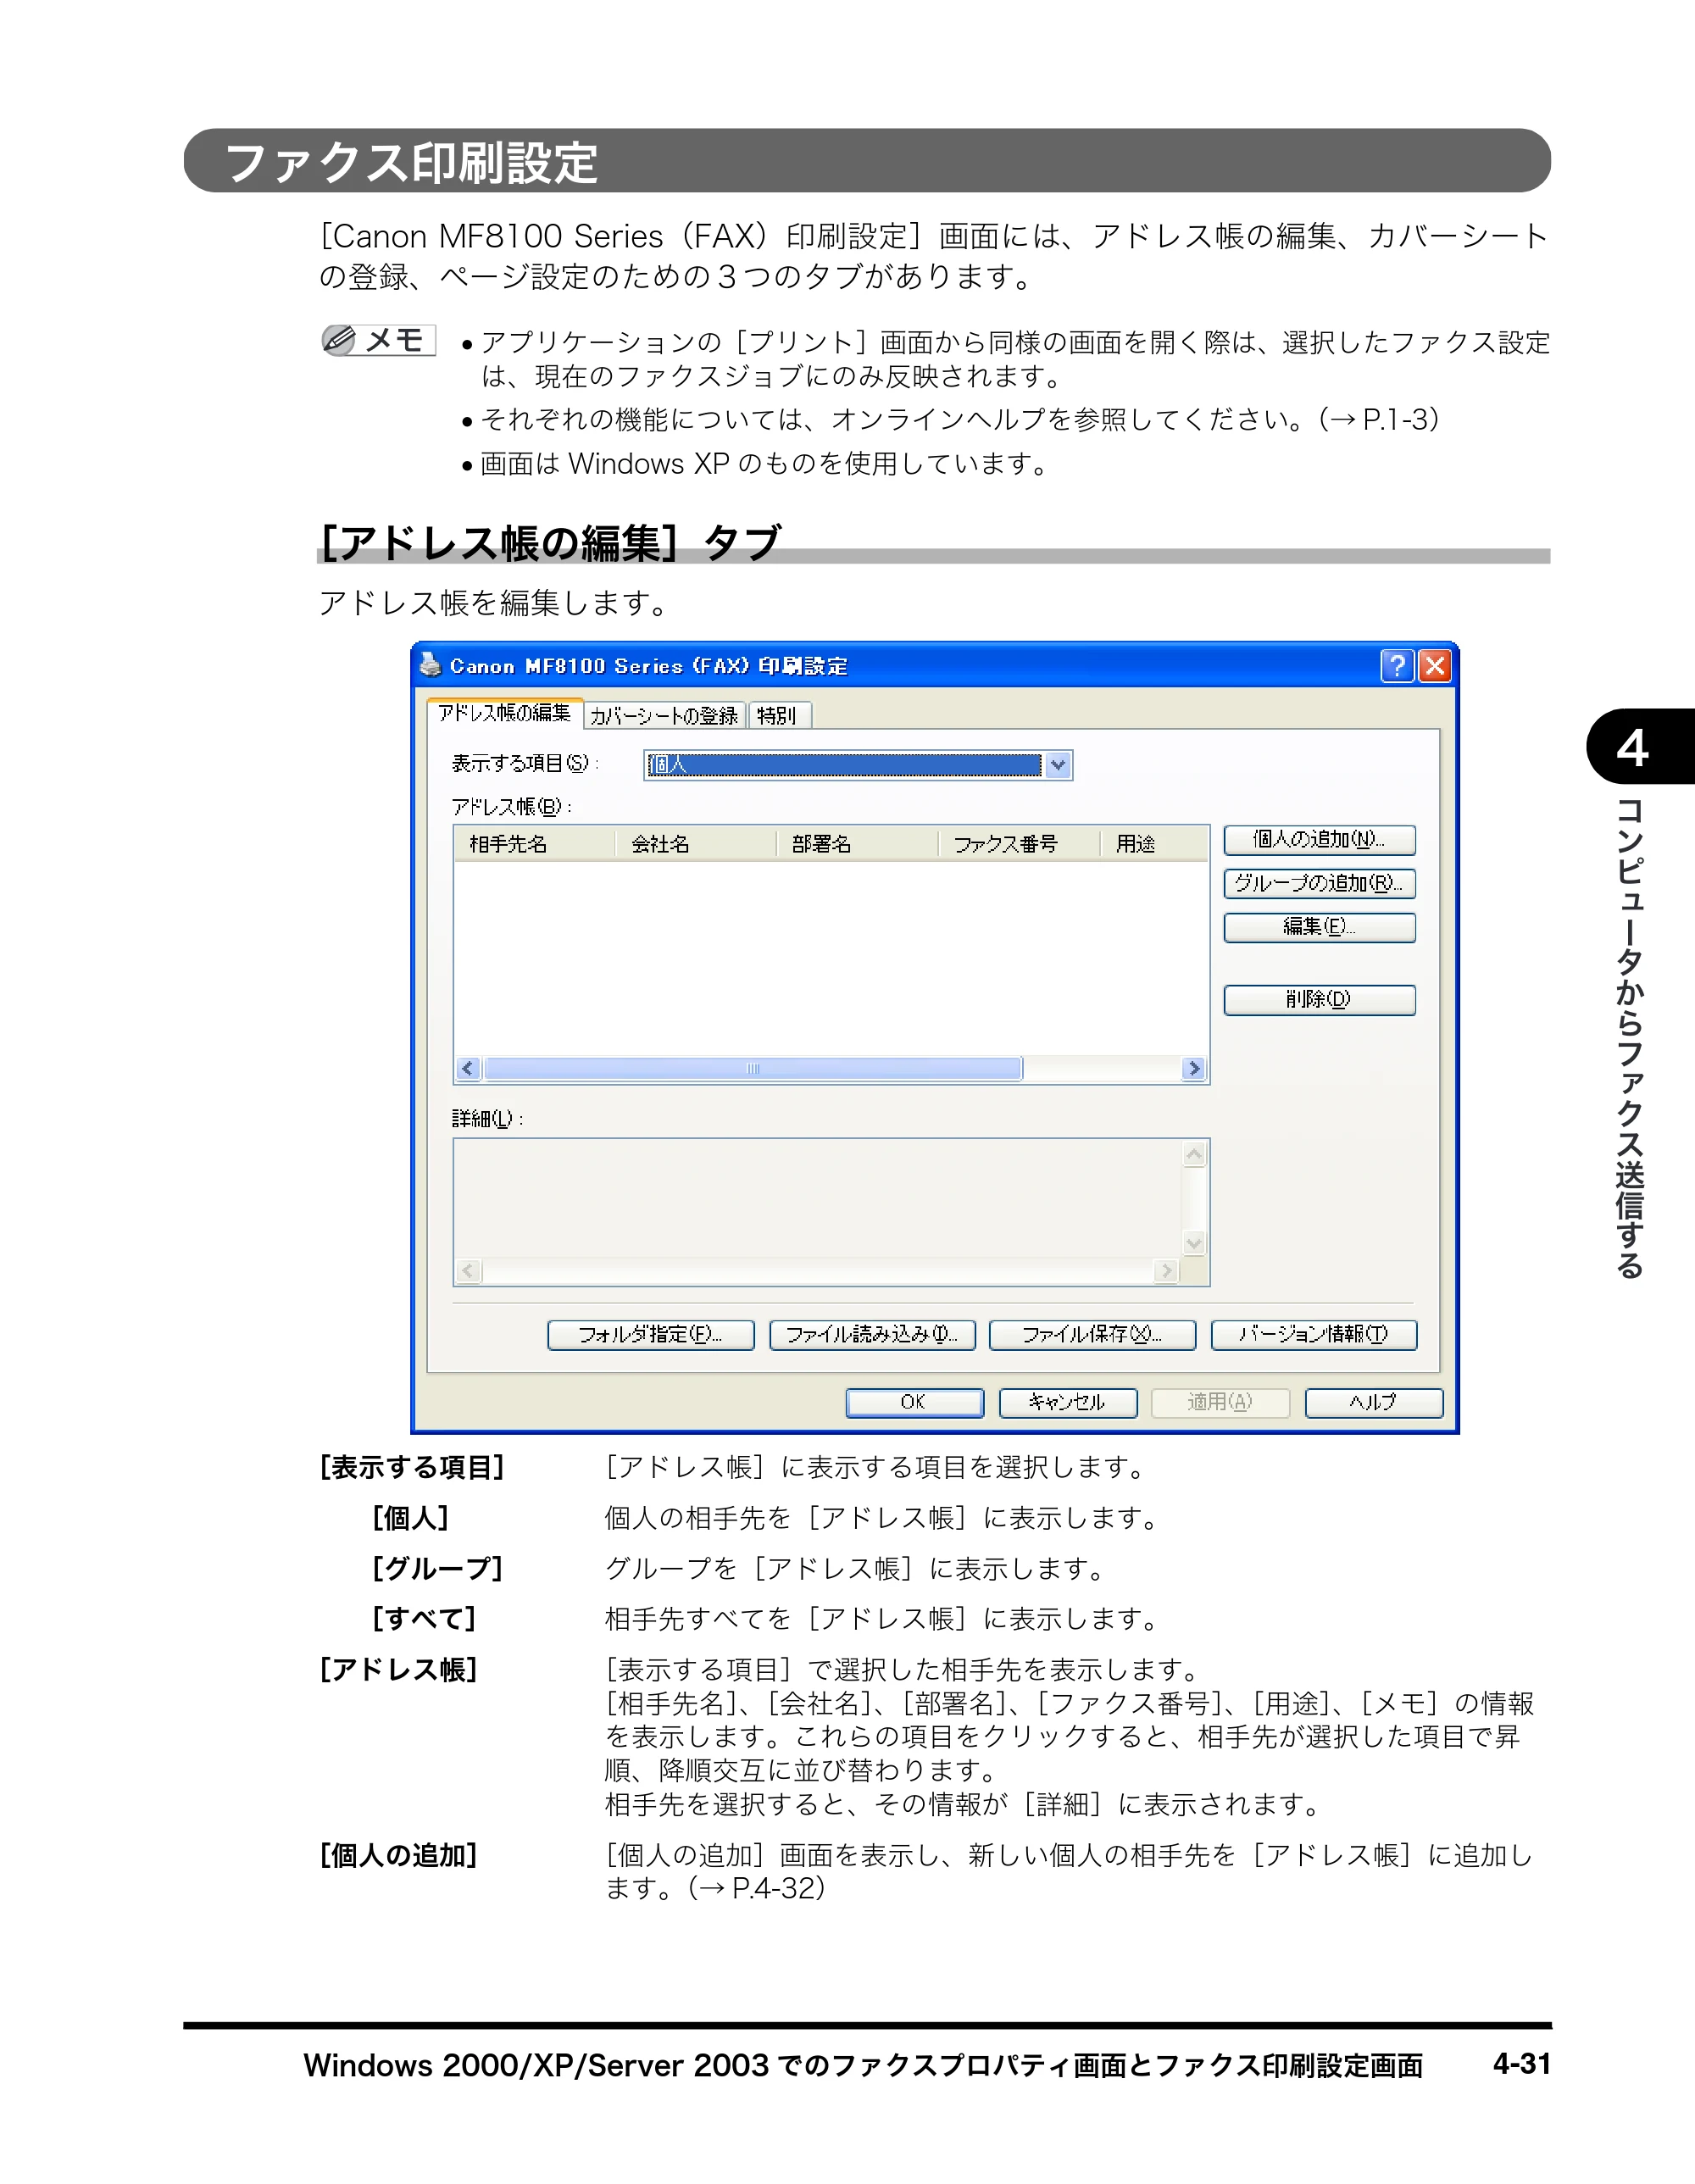Image resolution: width=1695 pixels, height=2184 pixels.
Task: Click the 削除(D) button
Action: (x=1319, y=1000)
